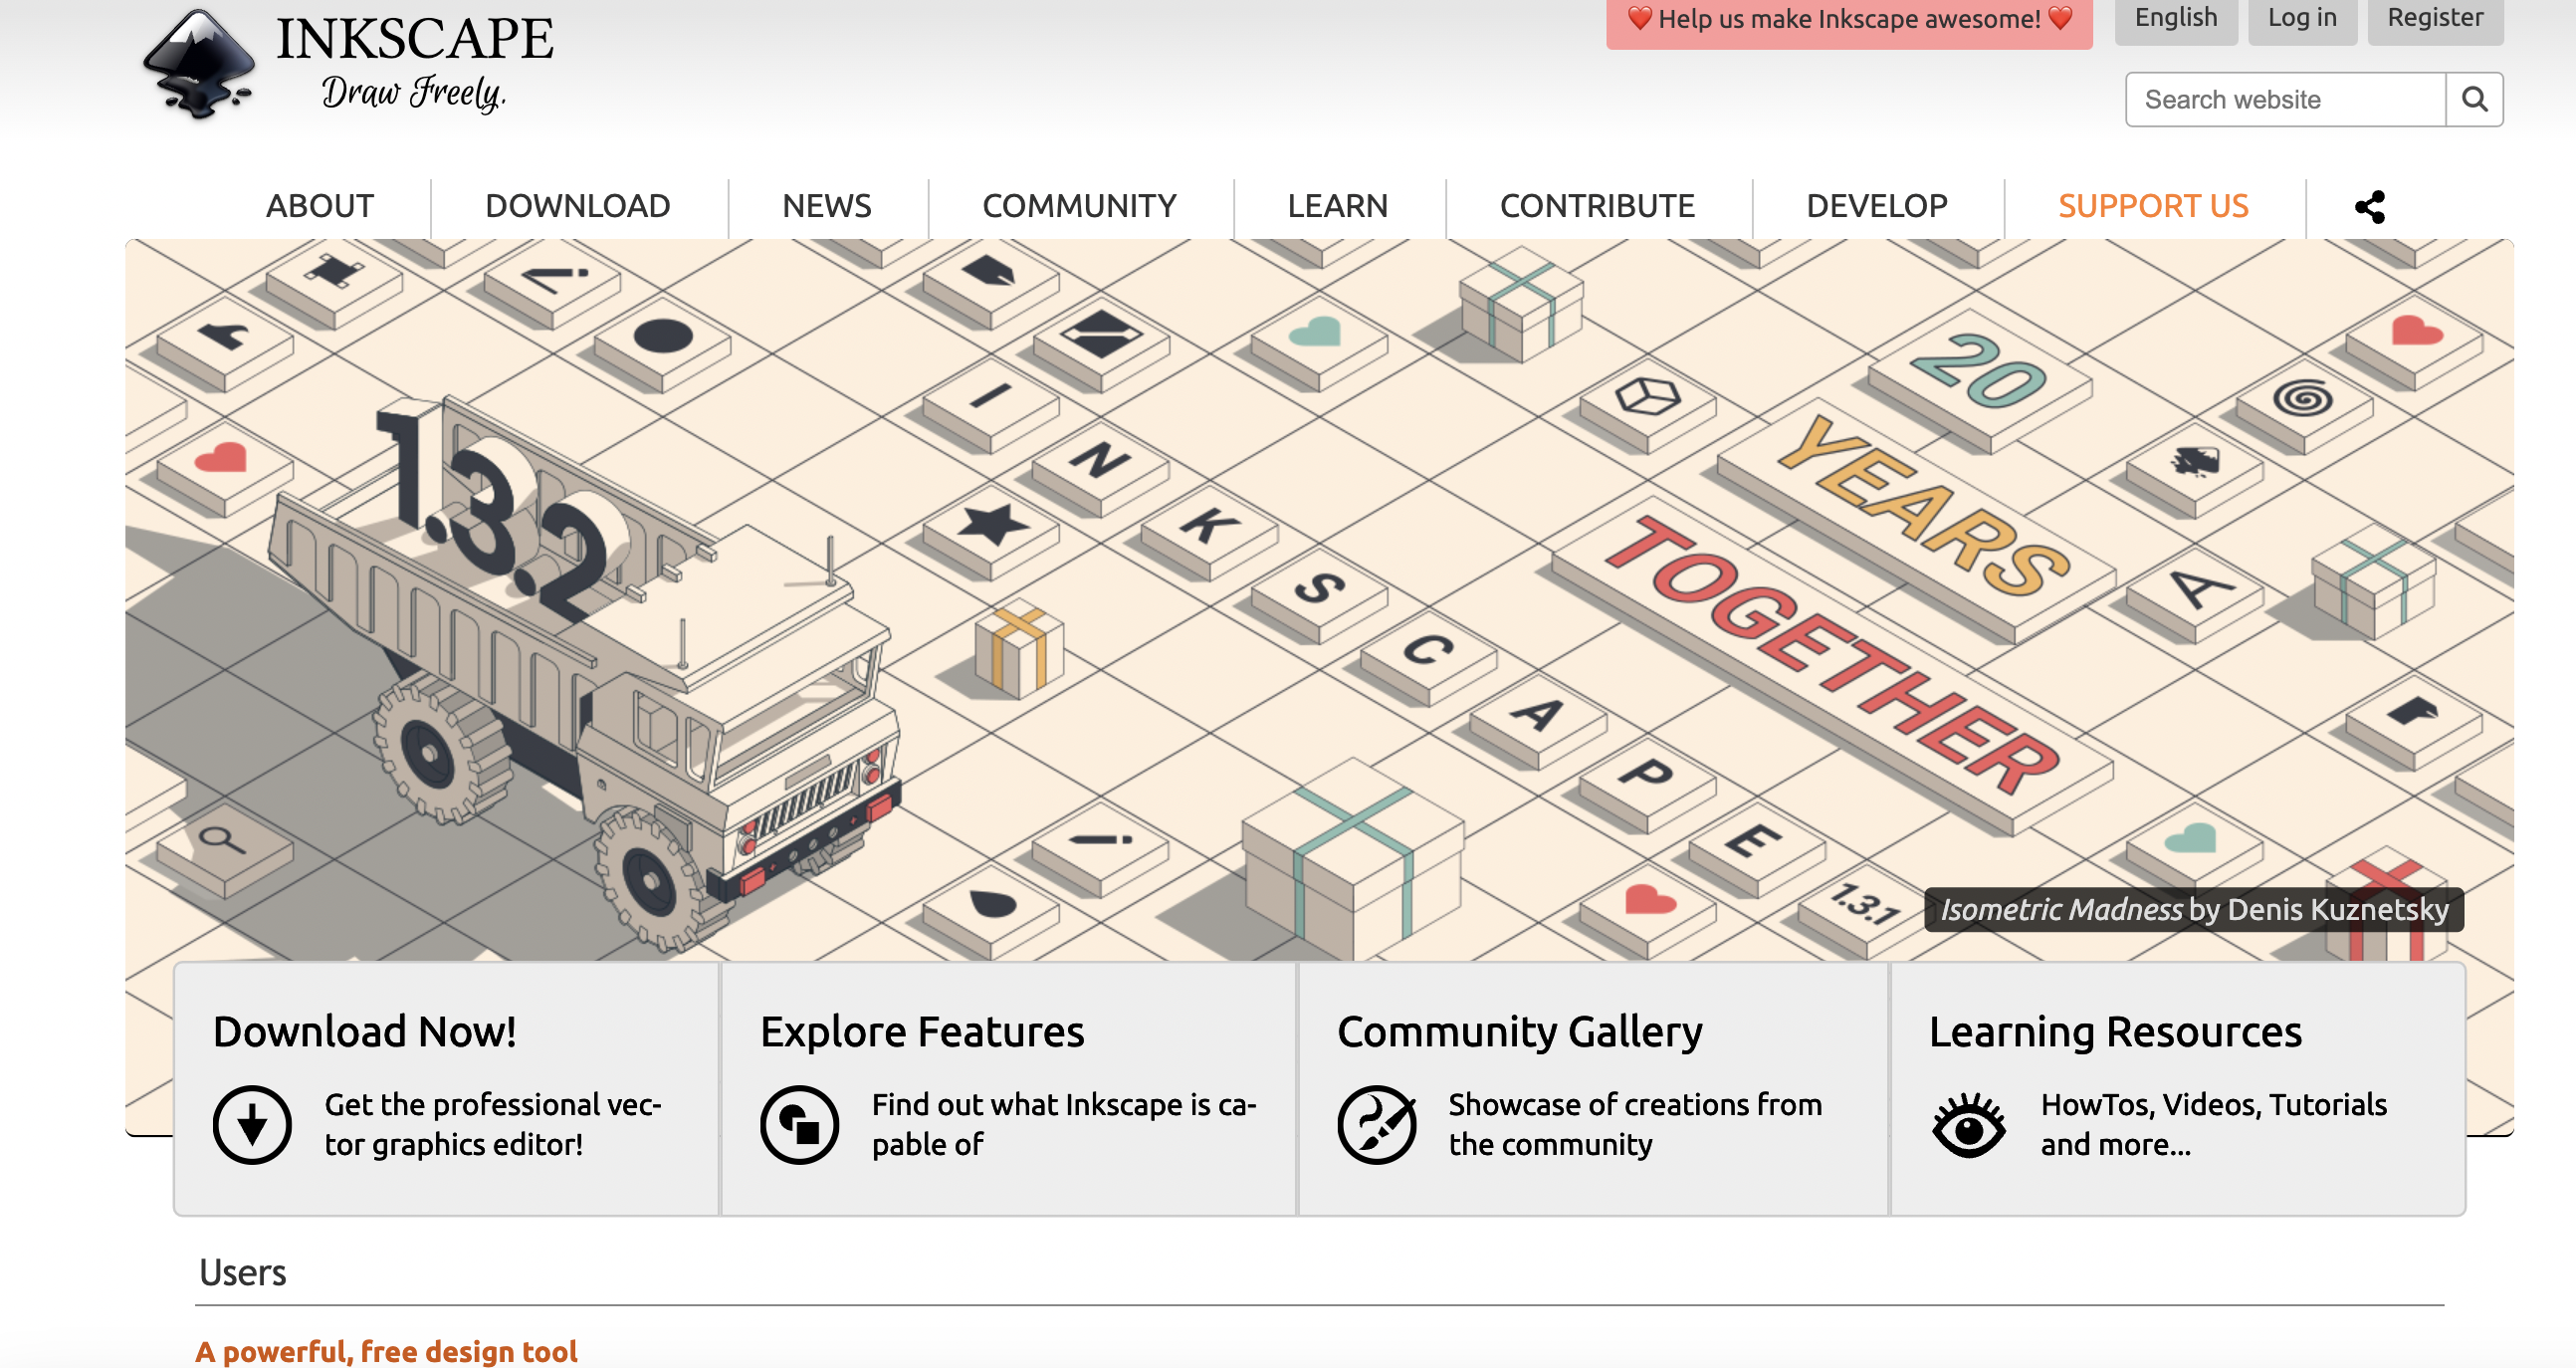
Task: Click the Explore Features shapes icon
Action: [x=799, y=1124]
